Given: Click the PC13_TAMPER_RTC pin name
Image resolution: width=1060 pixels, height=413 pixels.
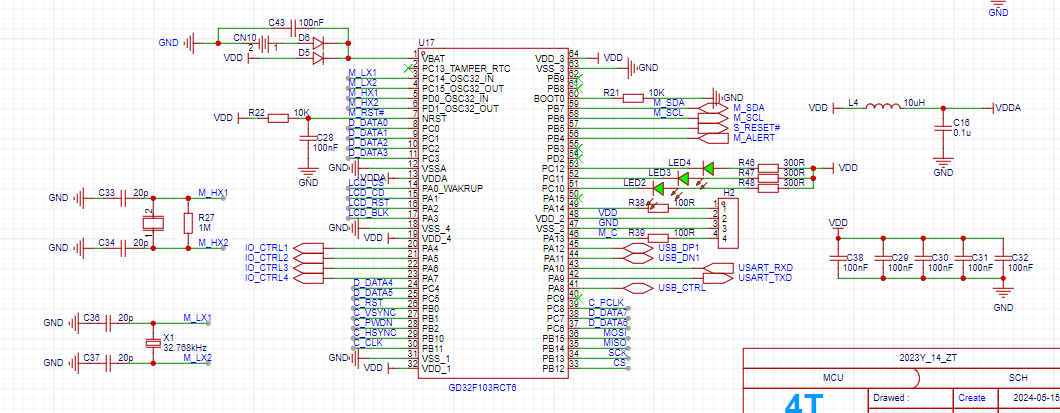Looking at the screenshot, I should coord(465,68).
